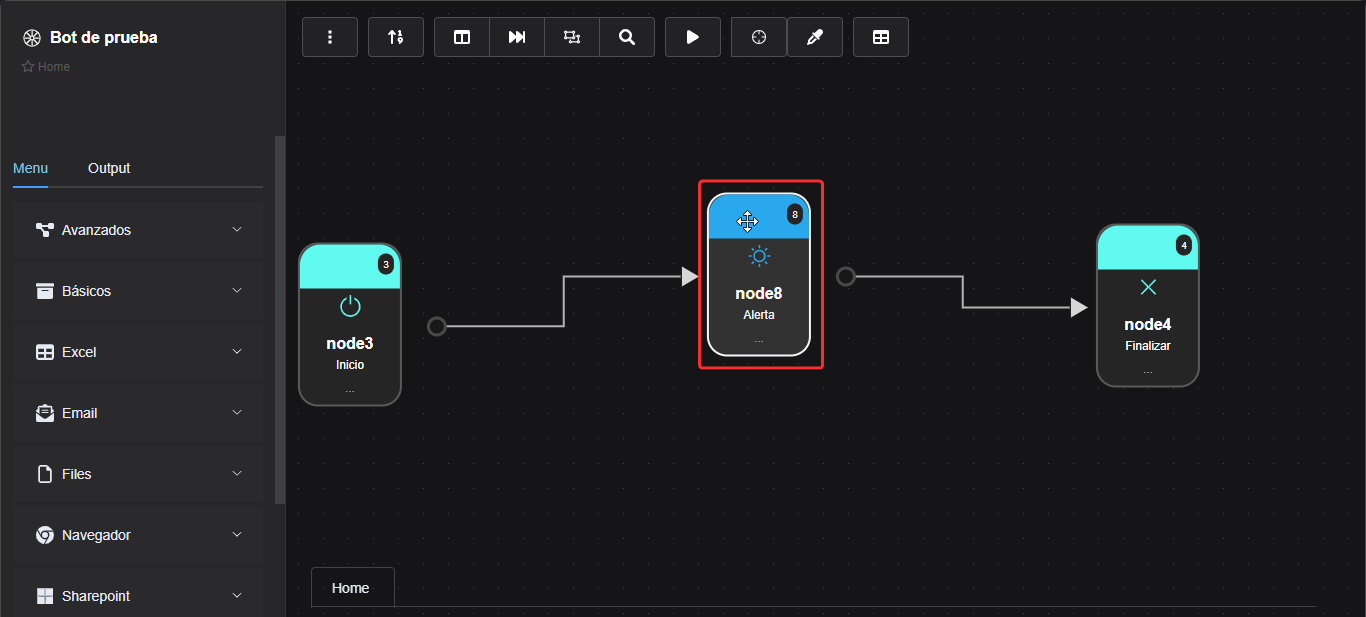Select the node8 title text
Screen dimensions: 1366x617
pyautogui.click(x=759, y=294)
